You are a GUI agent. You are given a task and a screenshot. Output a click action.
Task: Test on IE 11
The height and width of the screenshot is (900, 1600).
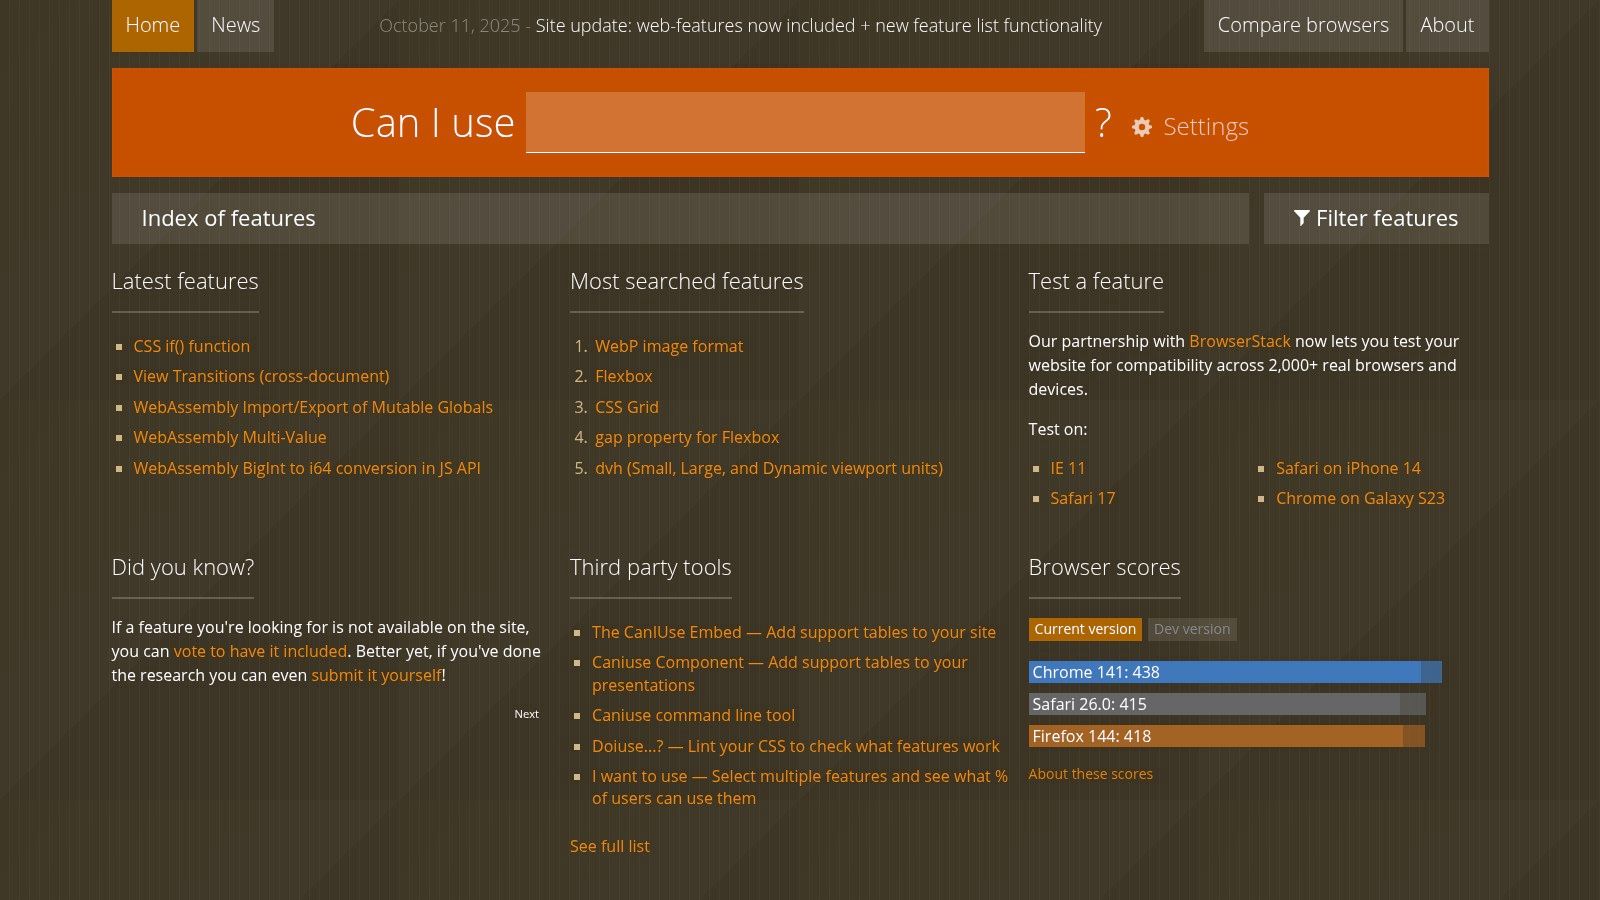click(x=1067, y=468)
